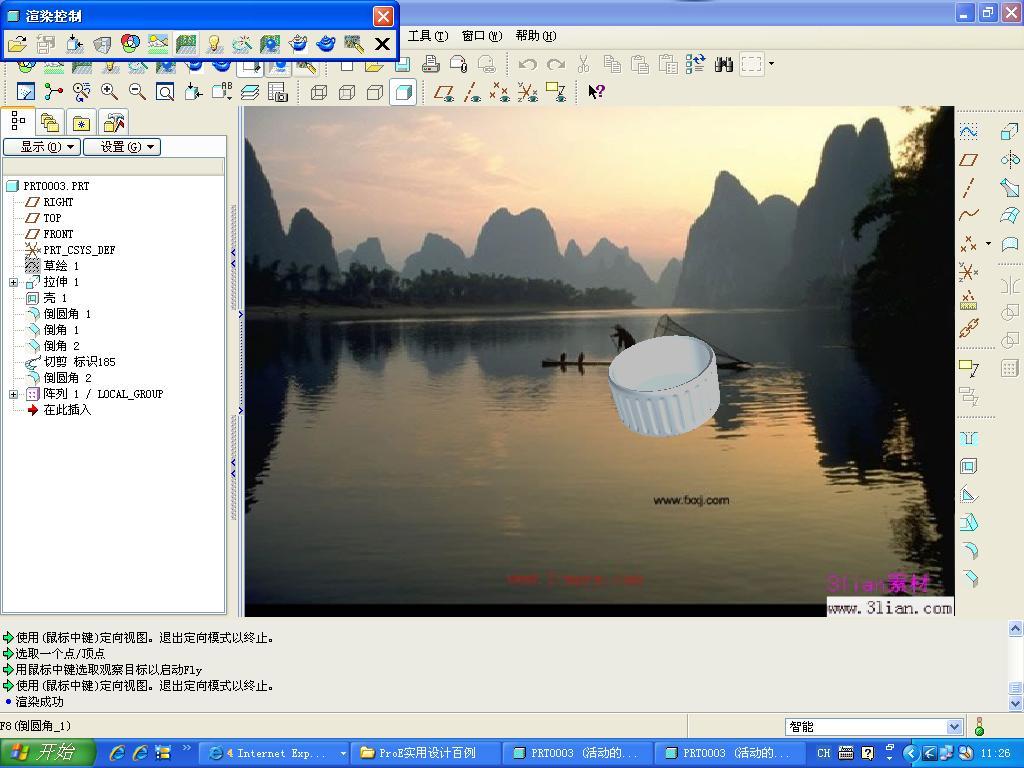Expand the 阵列 1 / LOCAL_GROUP node
The height and width of the screenshot is (768, 1024).
(13, 394)
